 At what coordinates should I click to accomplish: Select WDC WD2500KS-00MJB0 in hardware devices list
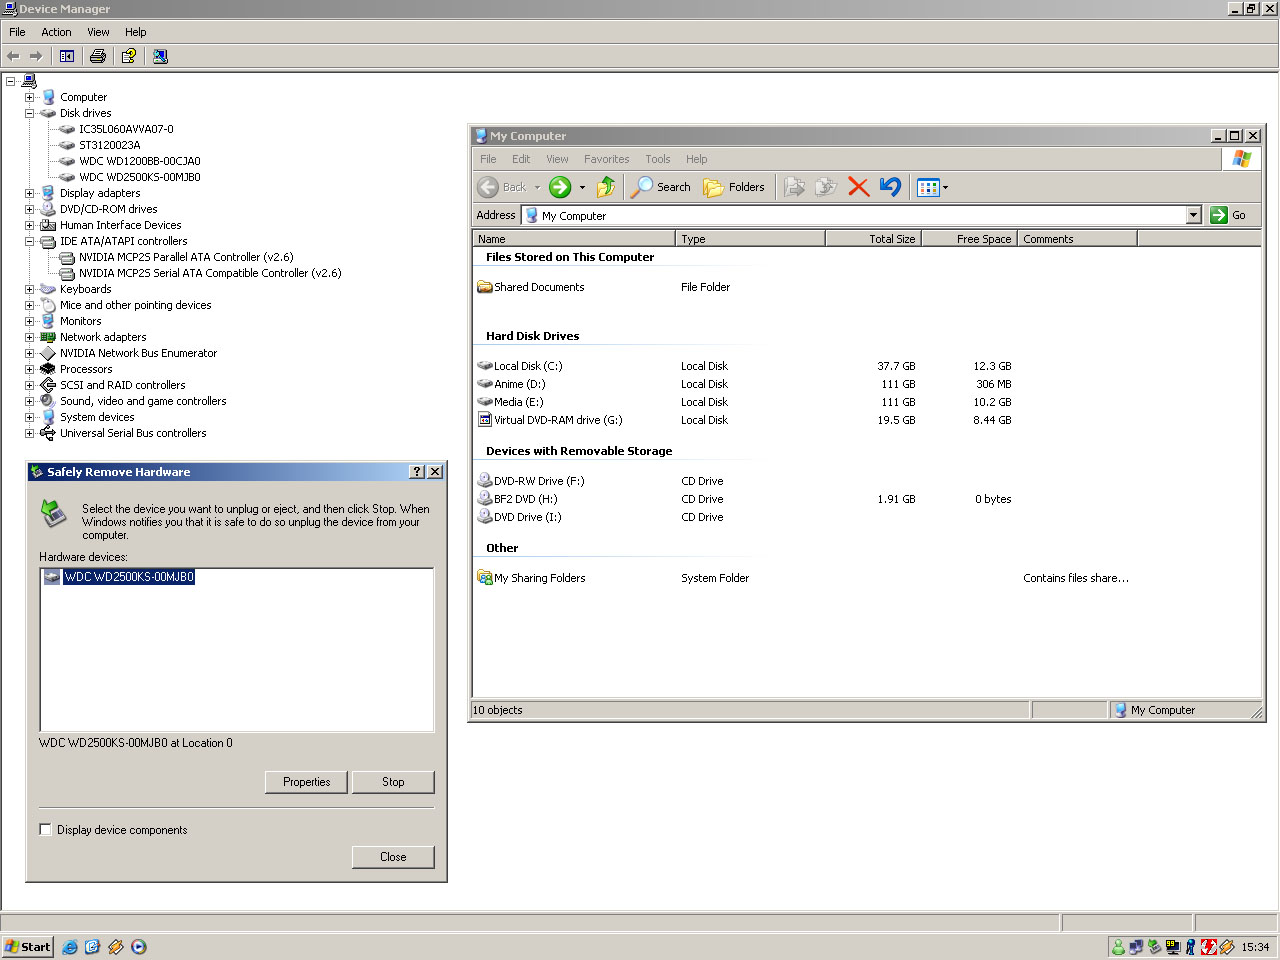click(128, 577)
